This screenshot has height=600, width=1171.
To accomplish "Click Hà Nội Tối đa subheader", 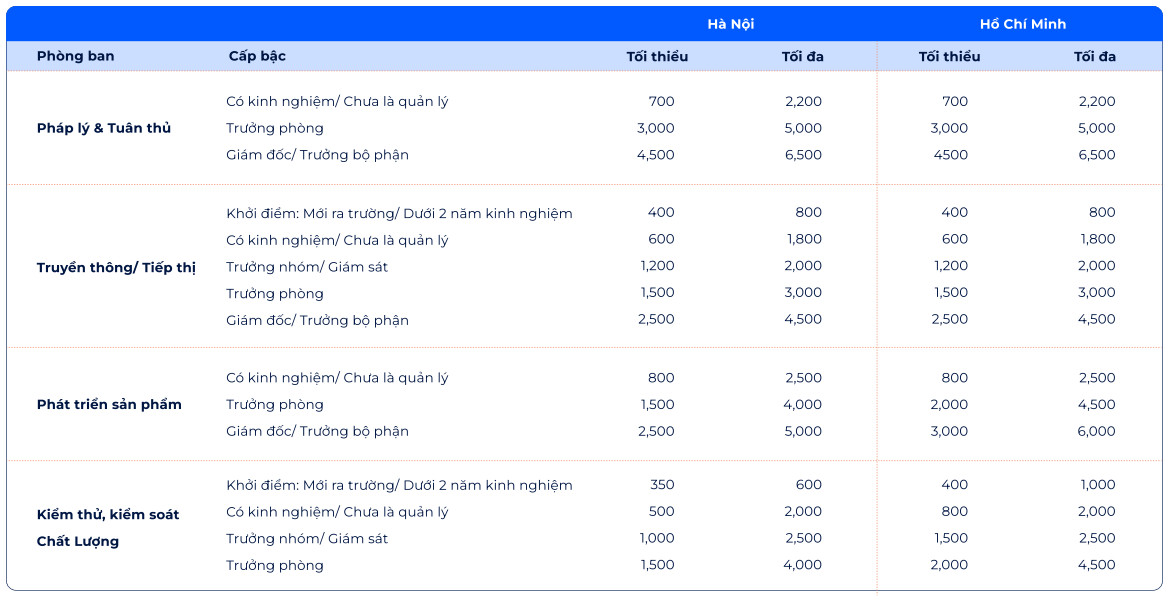I will 802,56.
